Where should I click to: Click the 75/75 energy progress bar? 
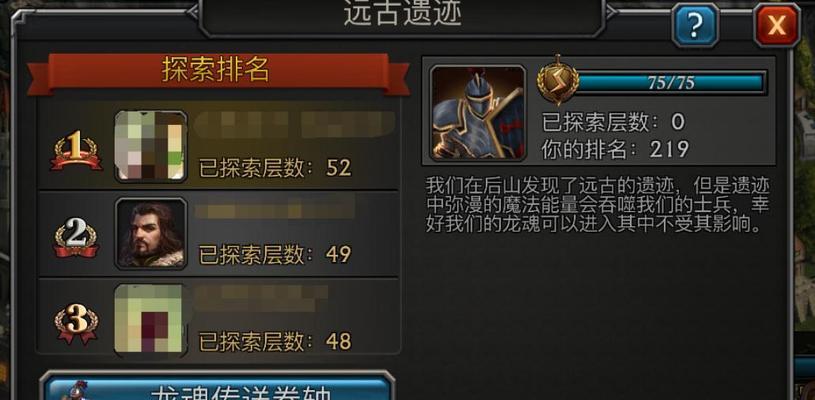coord(670,83)
